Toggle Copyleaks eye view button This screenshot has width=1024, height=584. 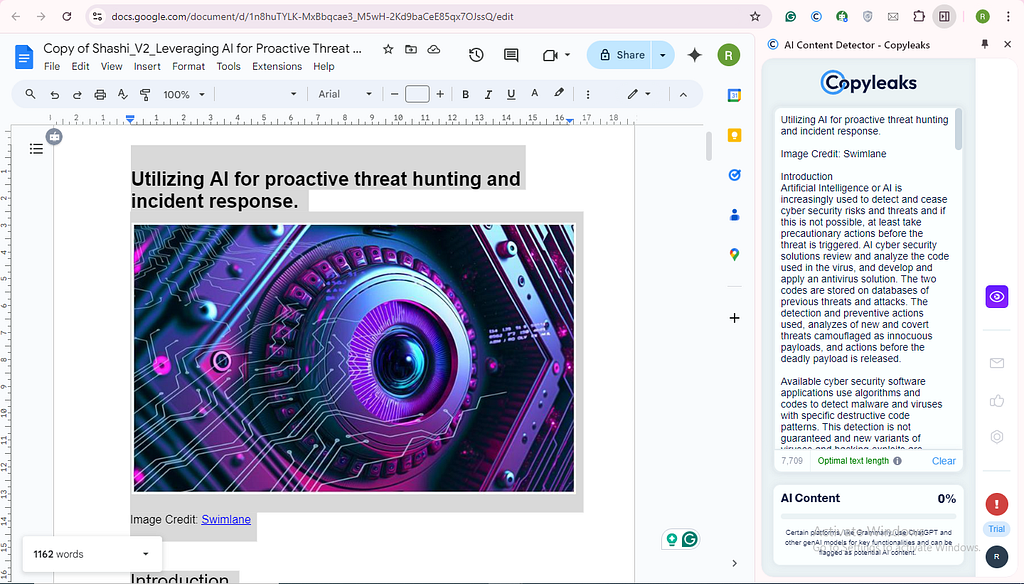coord(997,297)
